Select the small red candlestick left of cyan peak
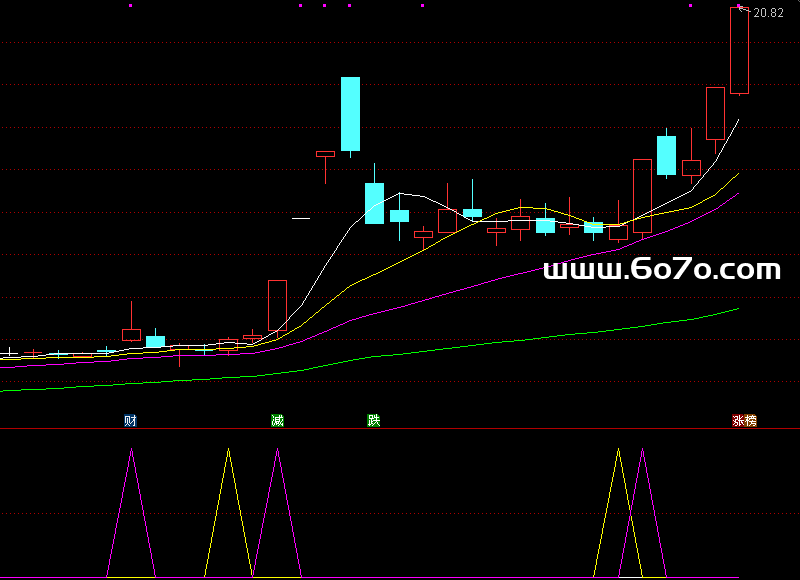This screenshot has height=580, width=800. 325,154
